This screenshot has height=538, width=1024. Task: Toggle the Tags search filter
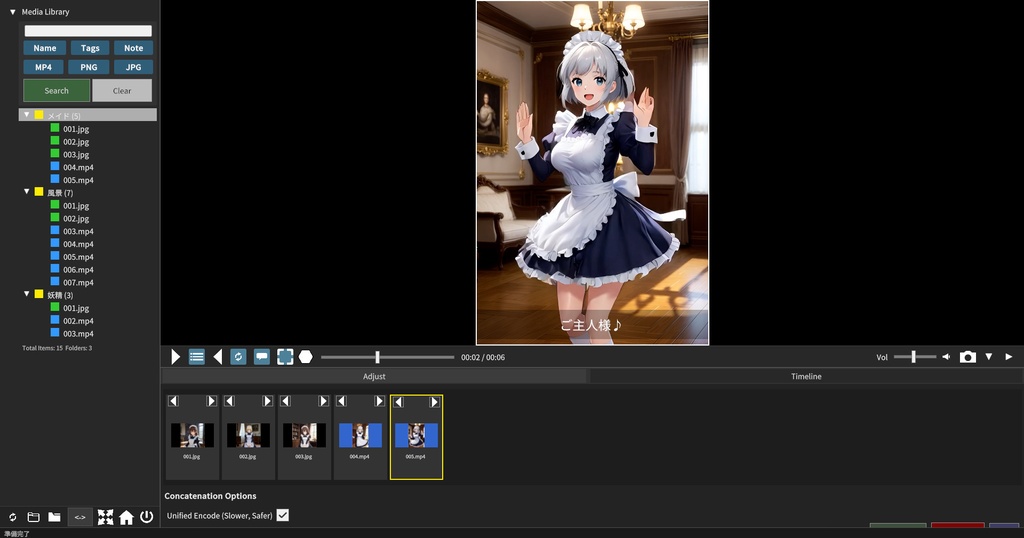click(89, 48)
